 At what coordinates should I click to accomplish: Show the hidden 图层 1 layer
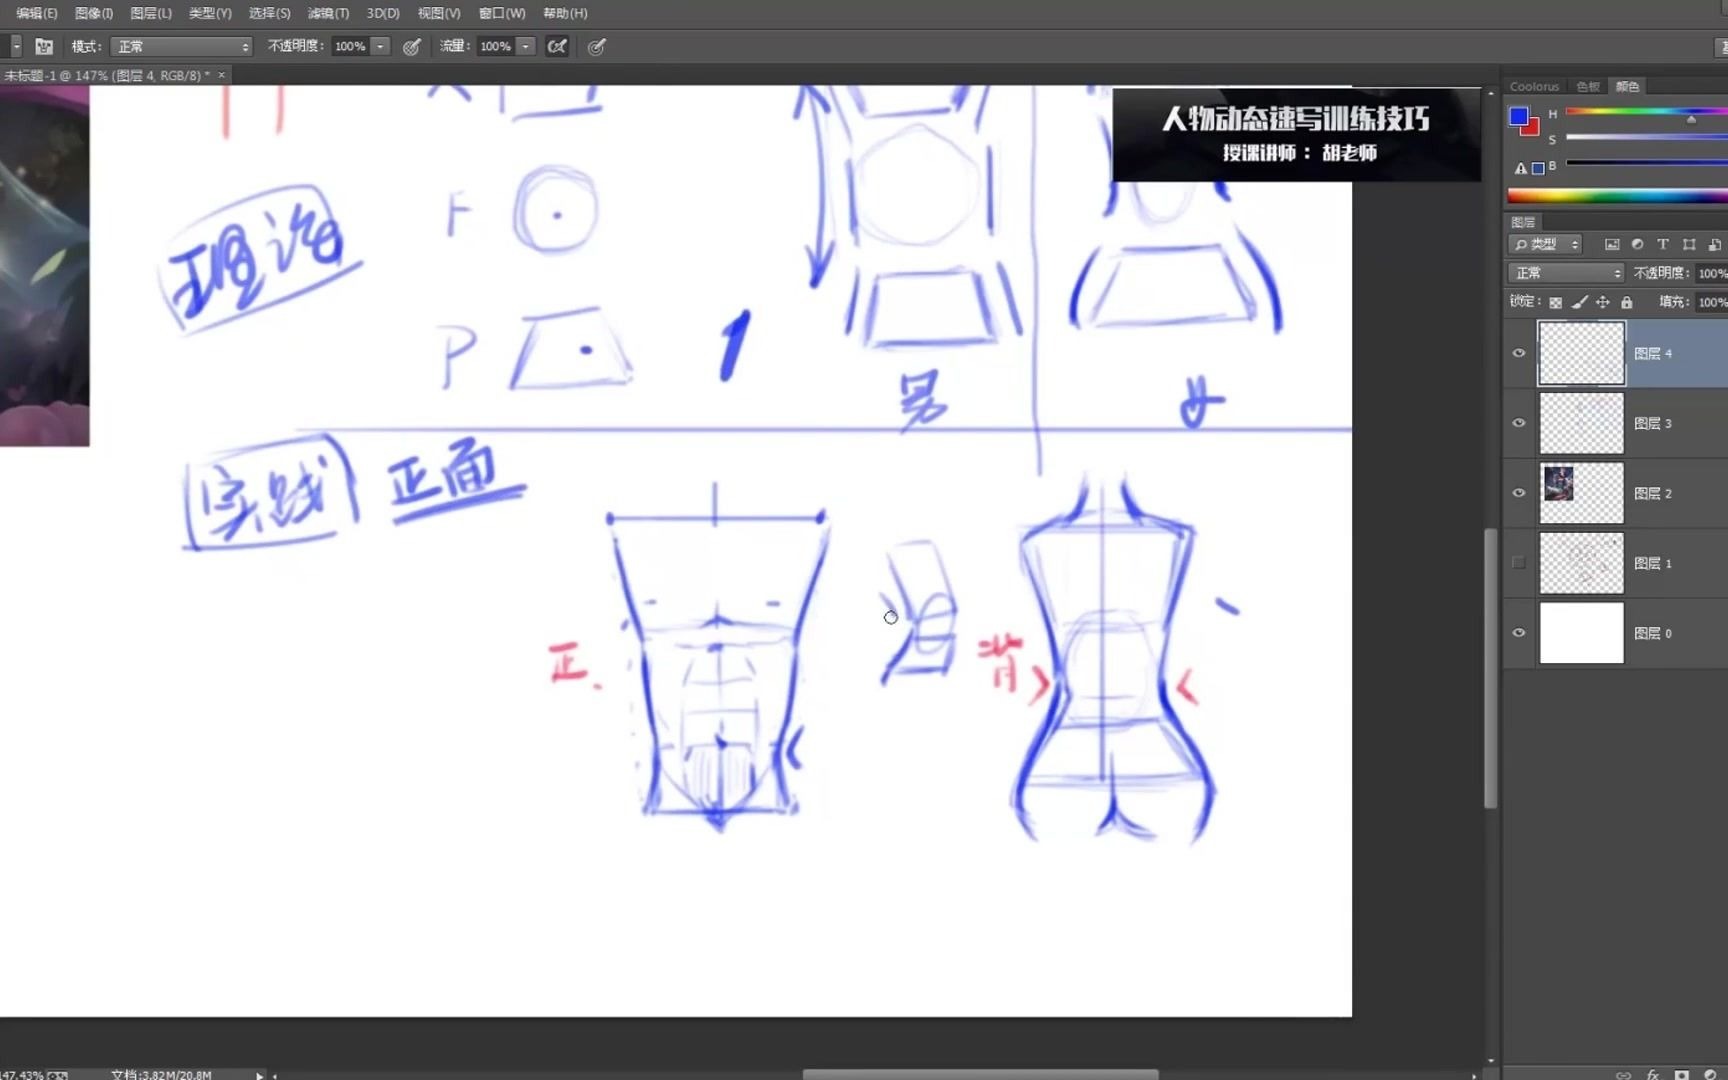click(1518, 562)
